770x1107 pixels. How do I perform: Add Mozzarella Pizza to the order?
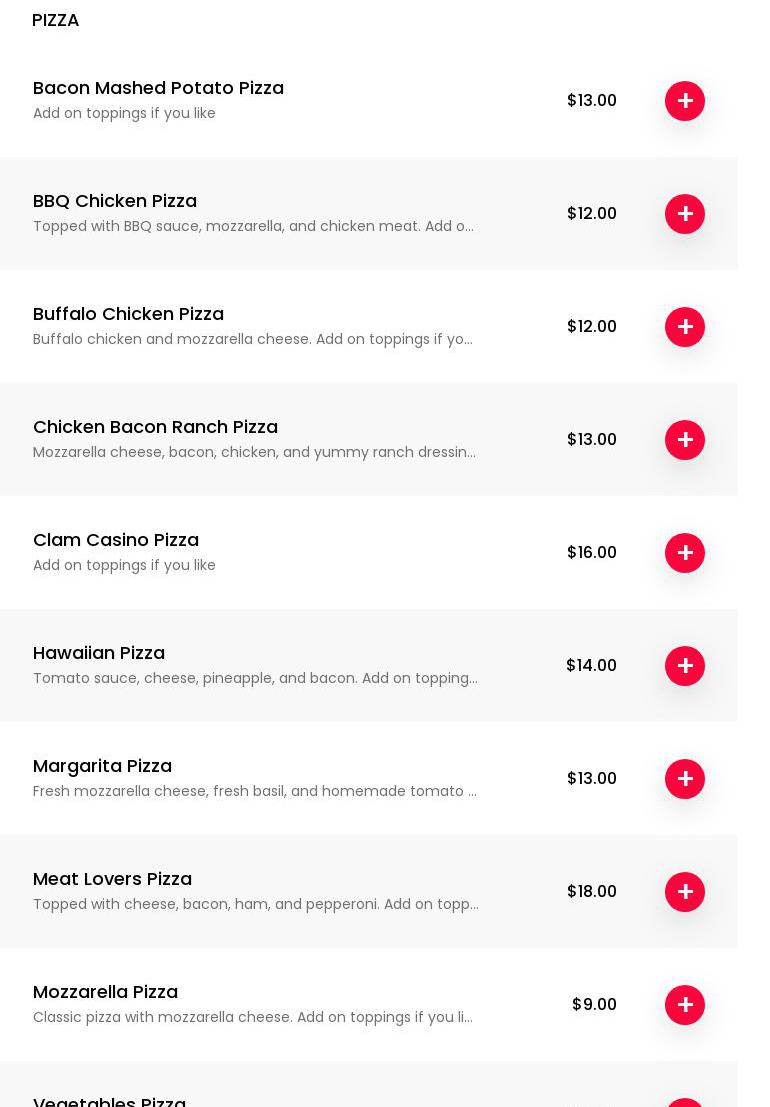(685, 1005)
